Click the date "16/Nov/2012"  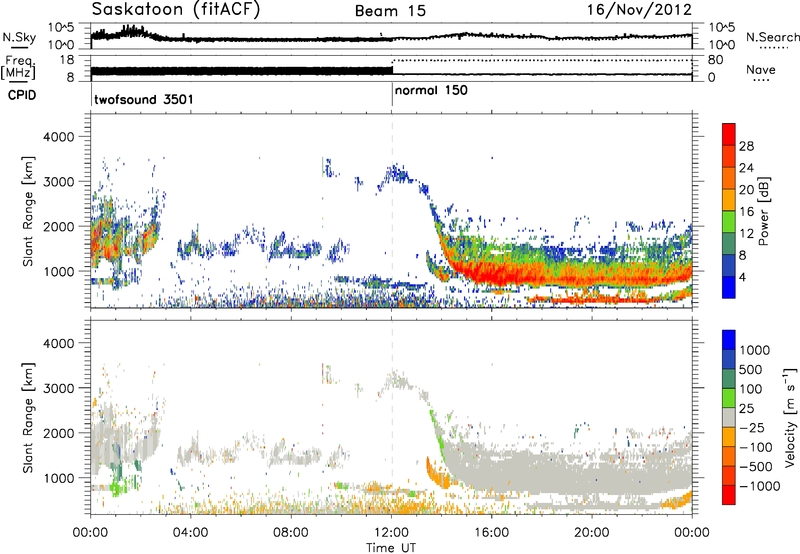pos(639,9)
